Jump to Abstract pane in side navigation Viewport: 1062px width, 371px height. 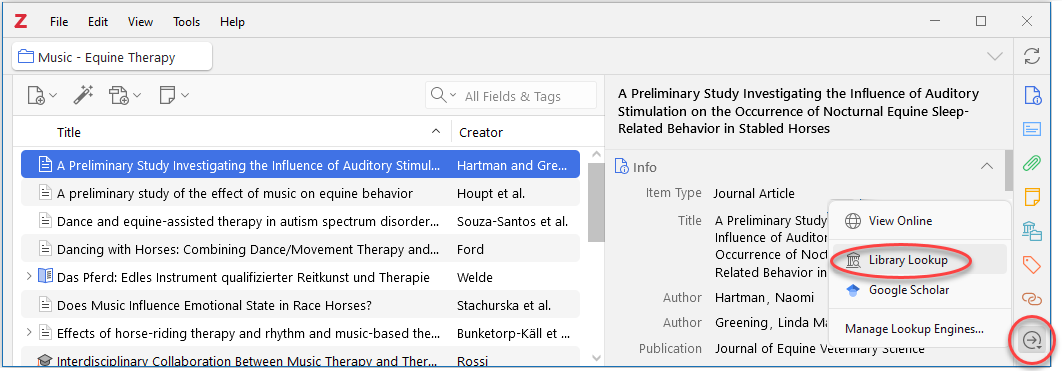tap(1032, 129)
